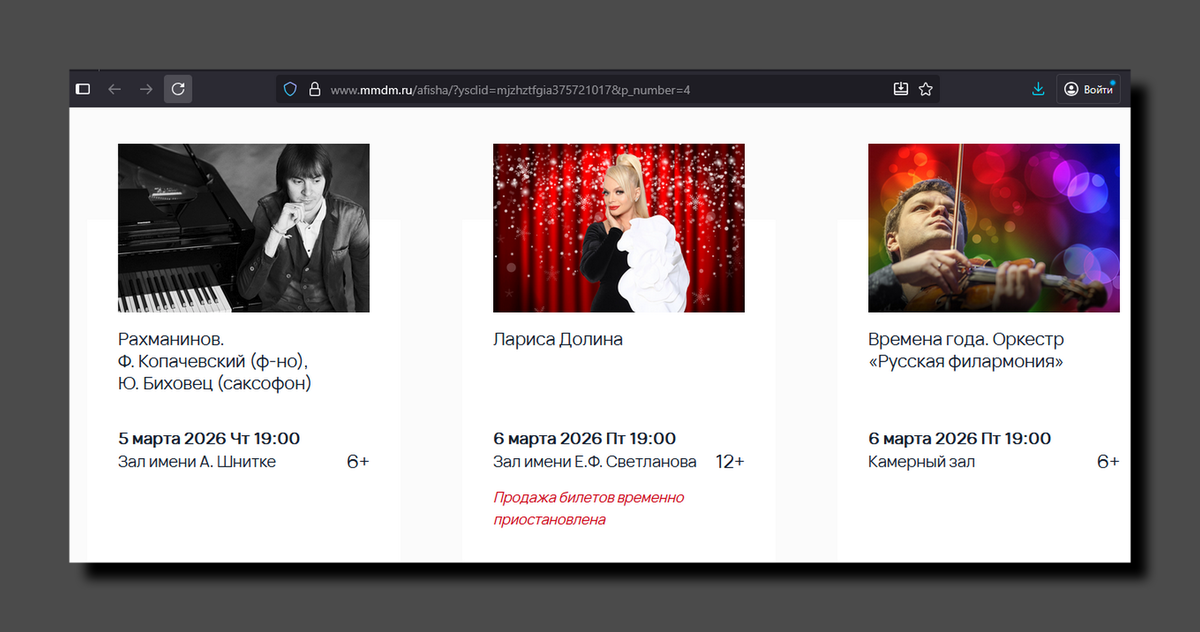Screen dimensions: 1200x632
Task: Open the tab overview sidebar icon
Action: tap(83, 88)
